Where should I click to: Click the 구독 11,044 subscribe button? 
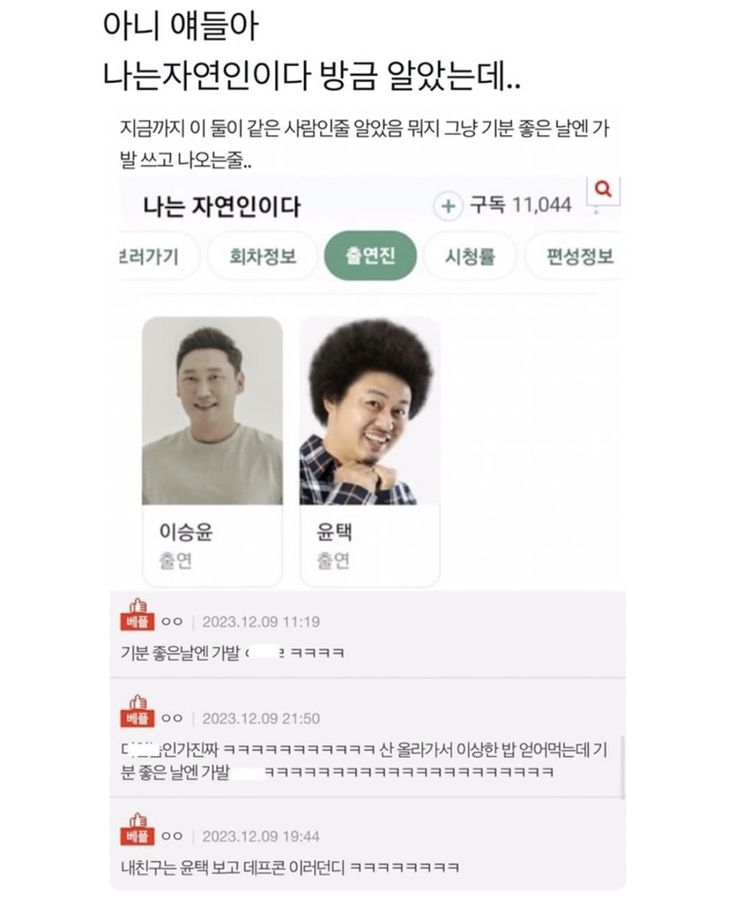click(x=521, y=205)
